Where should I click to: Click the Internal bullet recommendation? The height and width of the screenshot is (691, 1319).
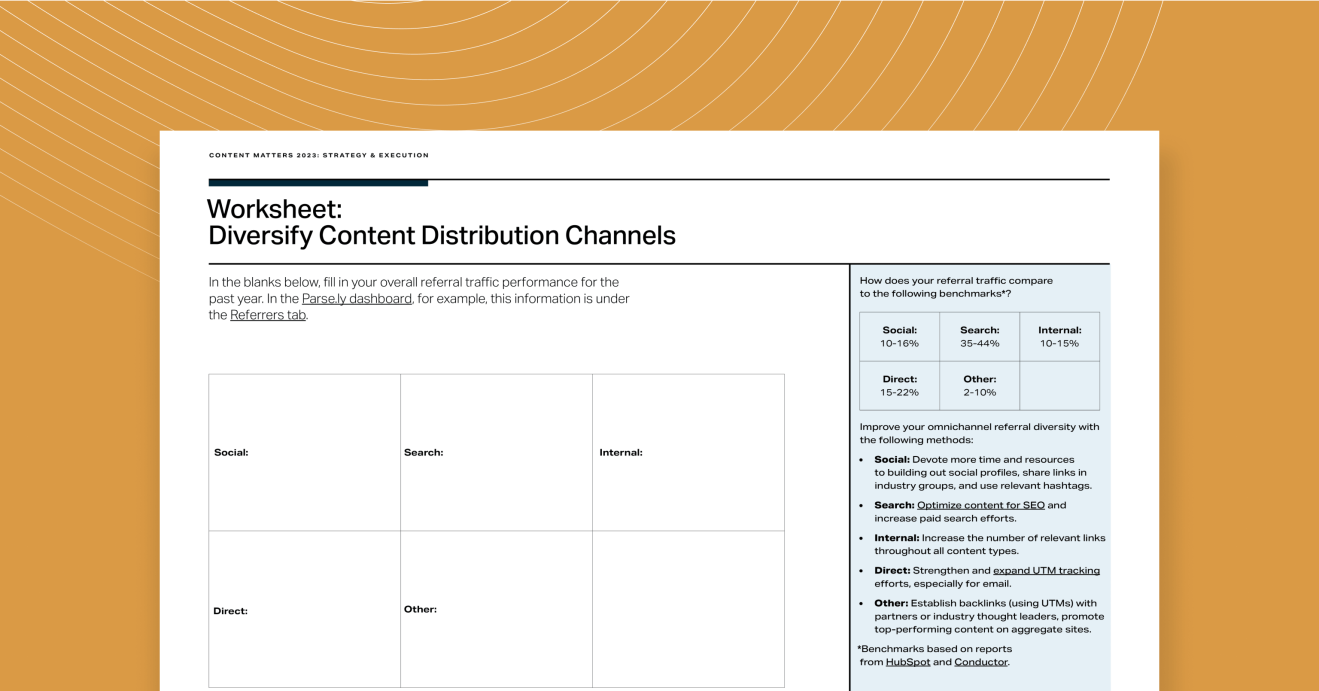coord(990,544)
